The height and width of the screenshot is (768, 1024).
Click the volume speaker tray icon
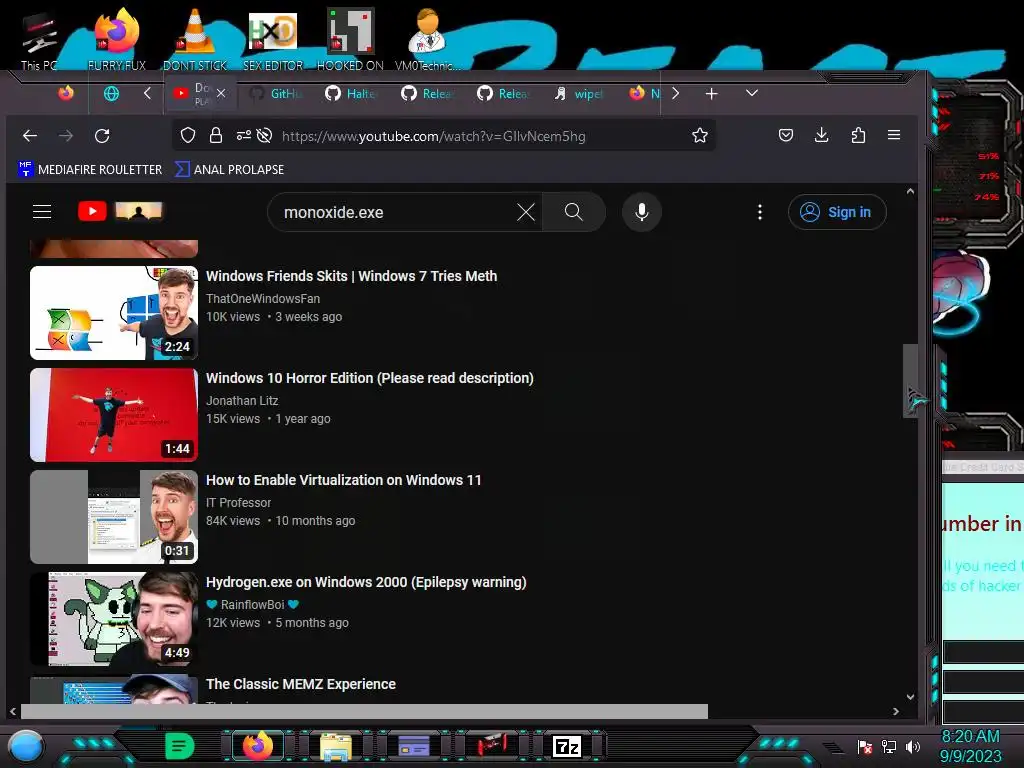(x=913, y=746)
